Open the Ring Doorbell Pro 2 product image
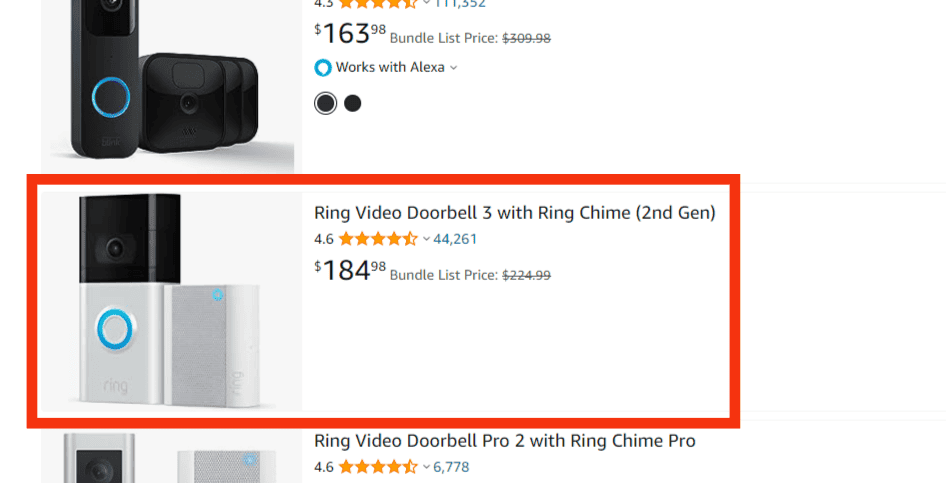 pyautogui.click(x=171, y=460)
